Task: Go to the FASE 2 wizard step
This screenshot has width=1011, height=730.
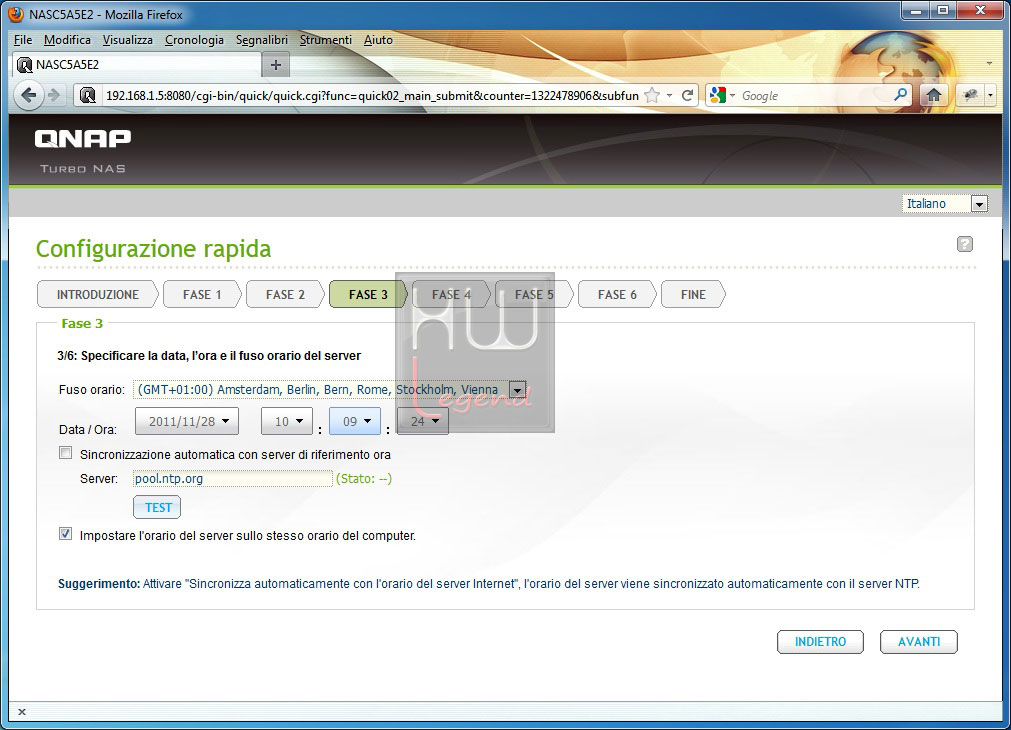Action: pyautogui.click(x=285, y=295)
